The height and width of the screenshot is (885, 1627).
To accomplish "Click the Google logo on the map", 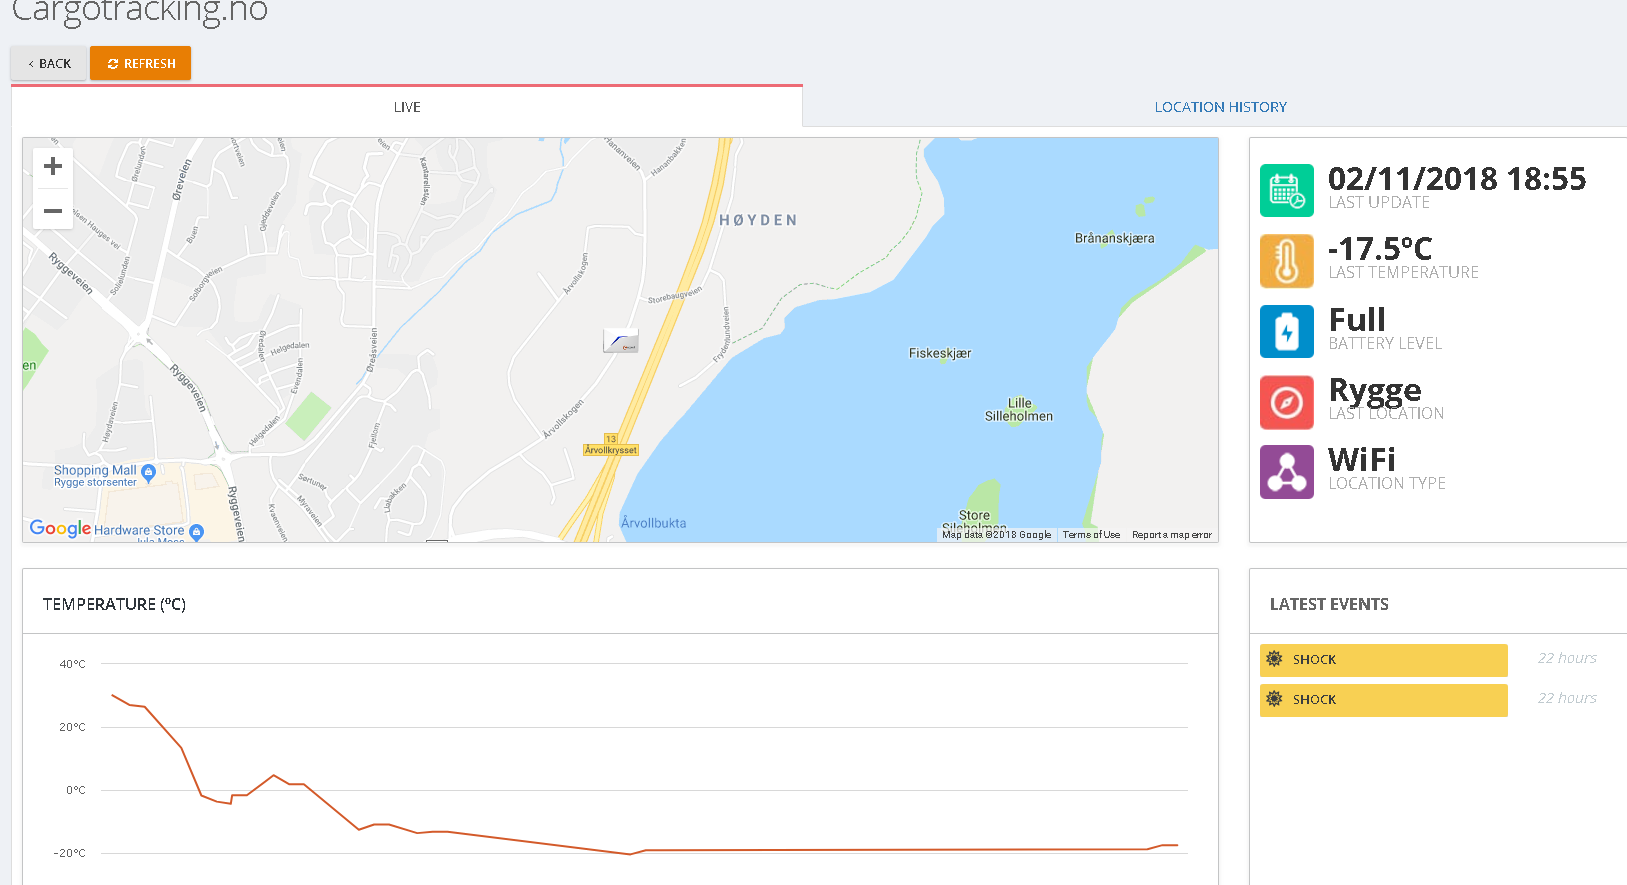I will (60, 528).
